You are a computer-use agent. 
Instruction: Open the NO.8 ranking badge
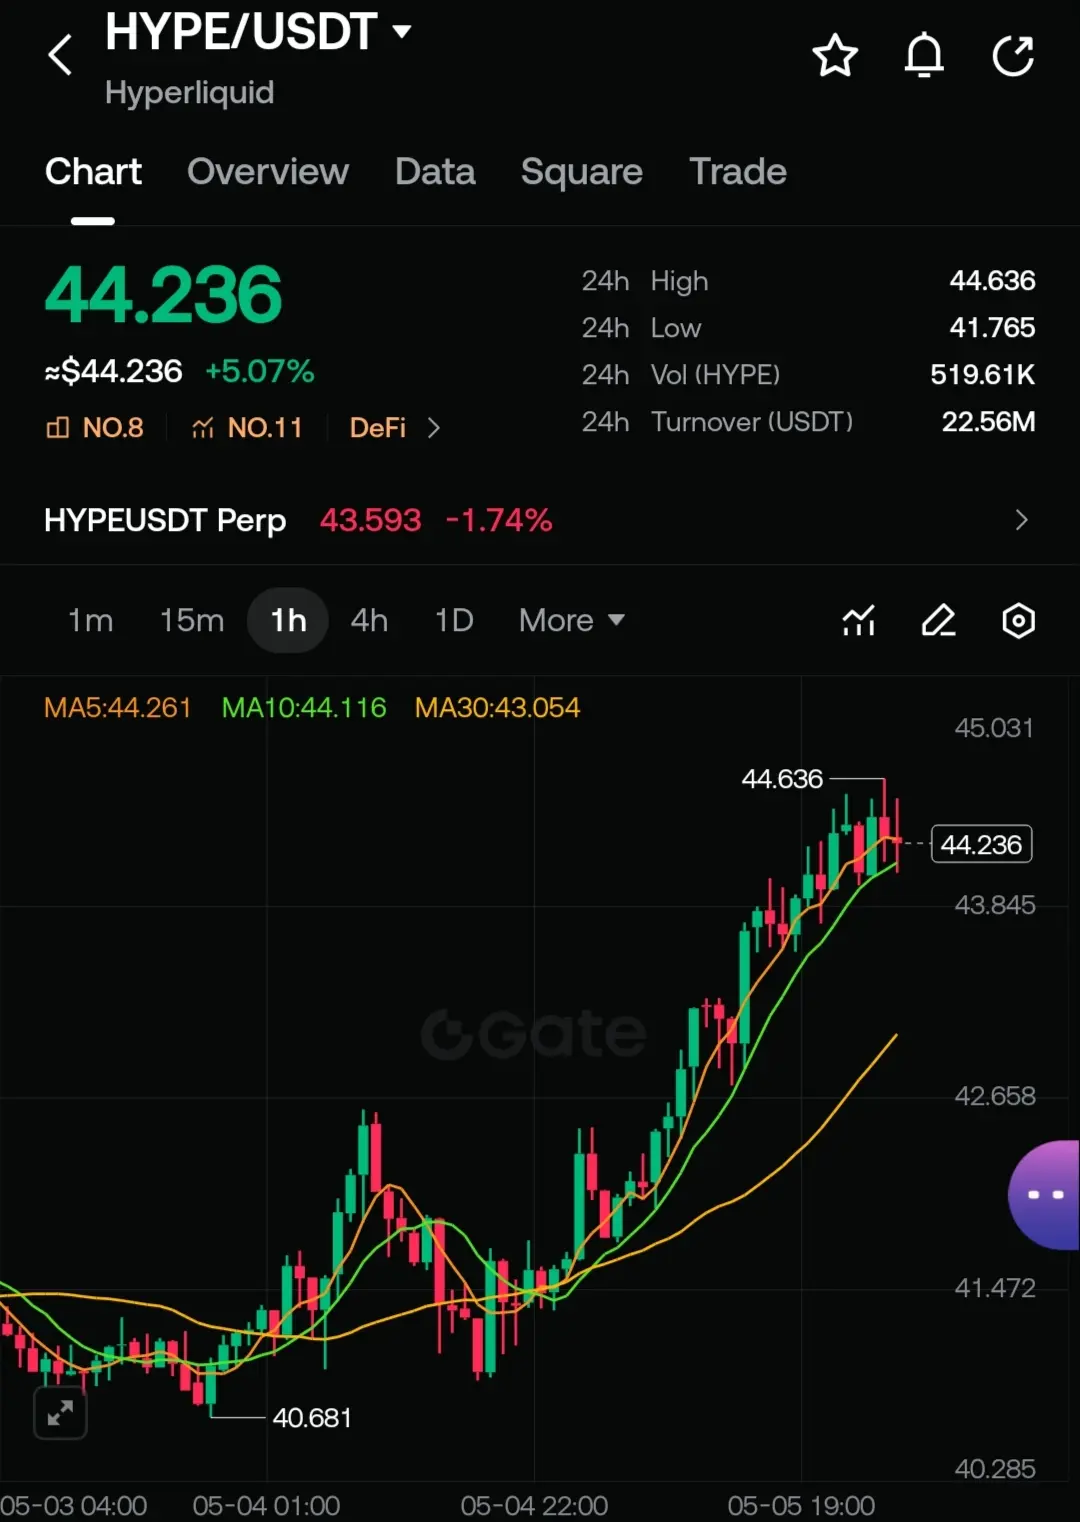(95, 428)
